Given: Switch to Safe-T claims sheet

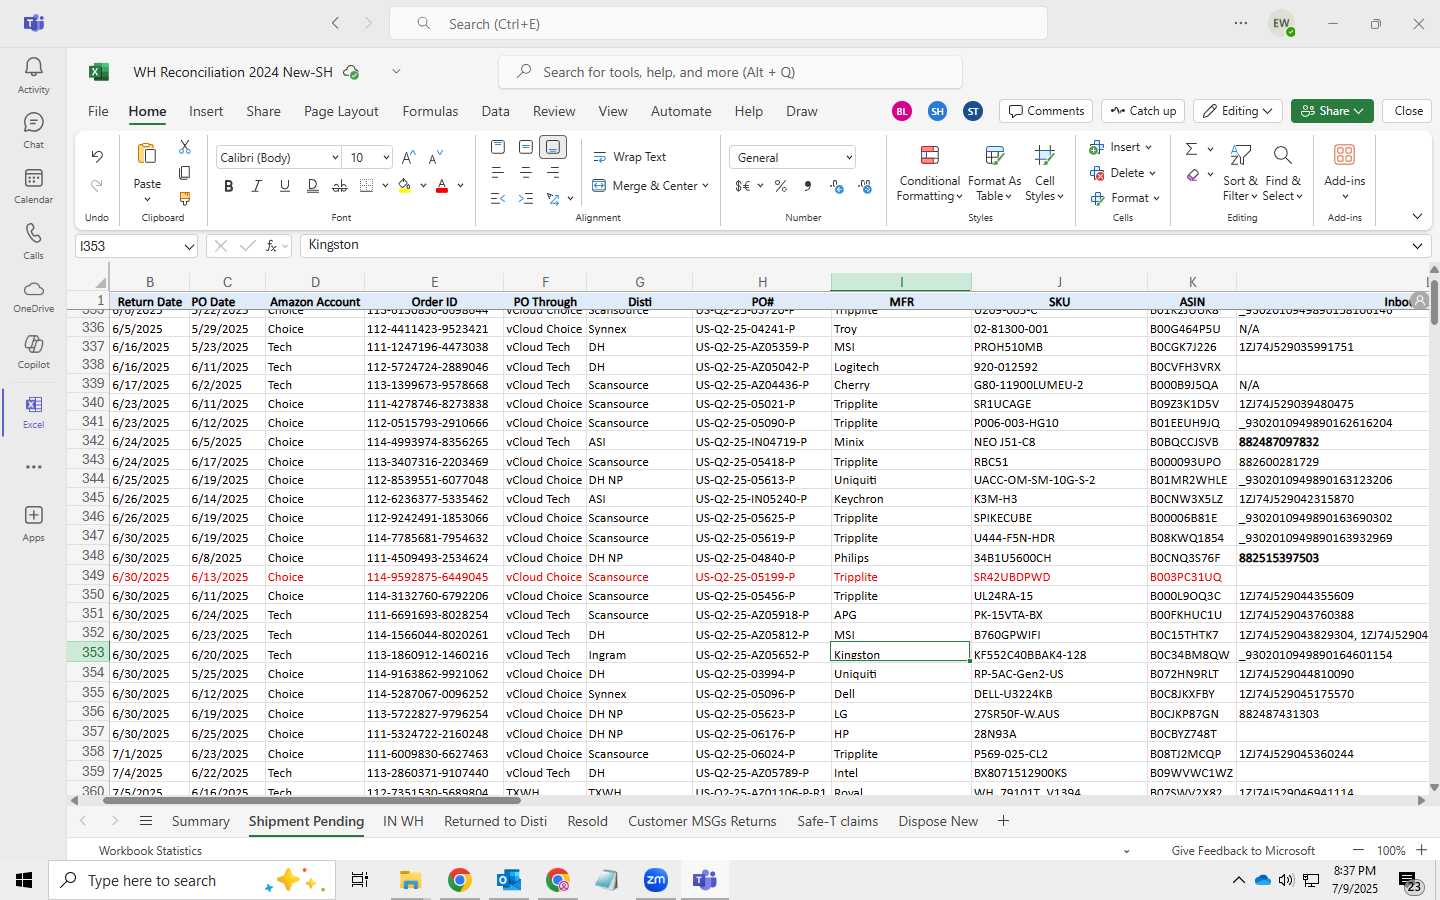Looking at the screenshot, I should click(x=837, y=821).
